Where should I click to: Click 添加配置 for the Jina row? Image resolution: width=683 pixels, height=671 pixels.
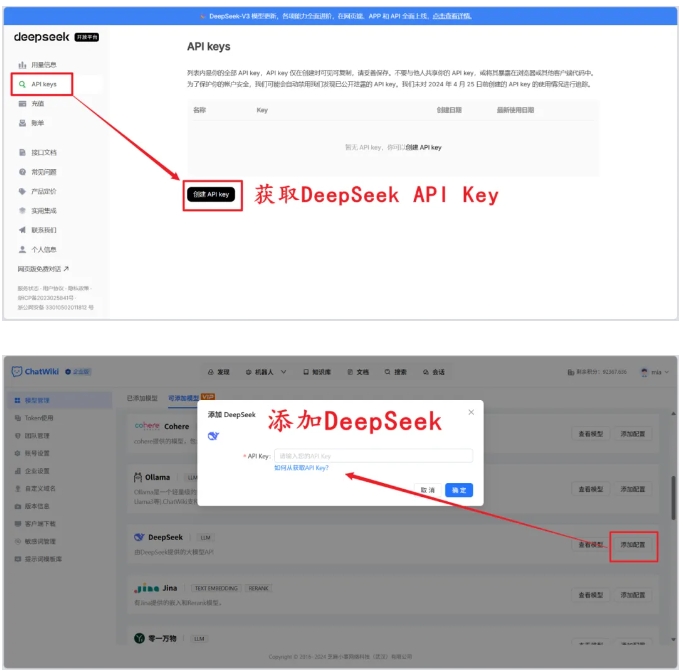click(x=632, y=595)
